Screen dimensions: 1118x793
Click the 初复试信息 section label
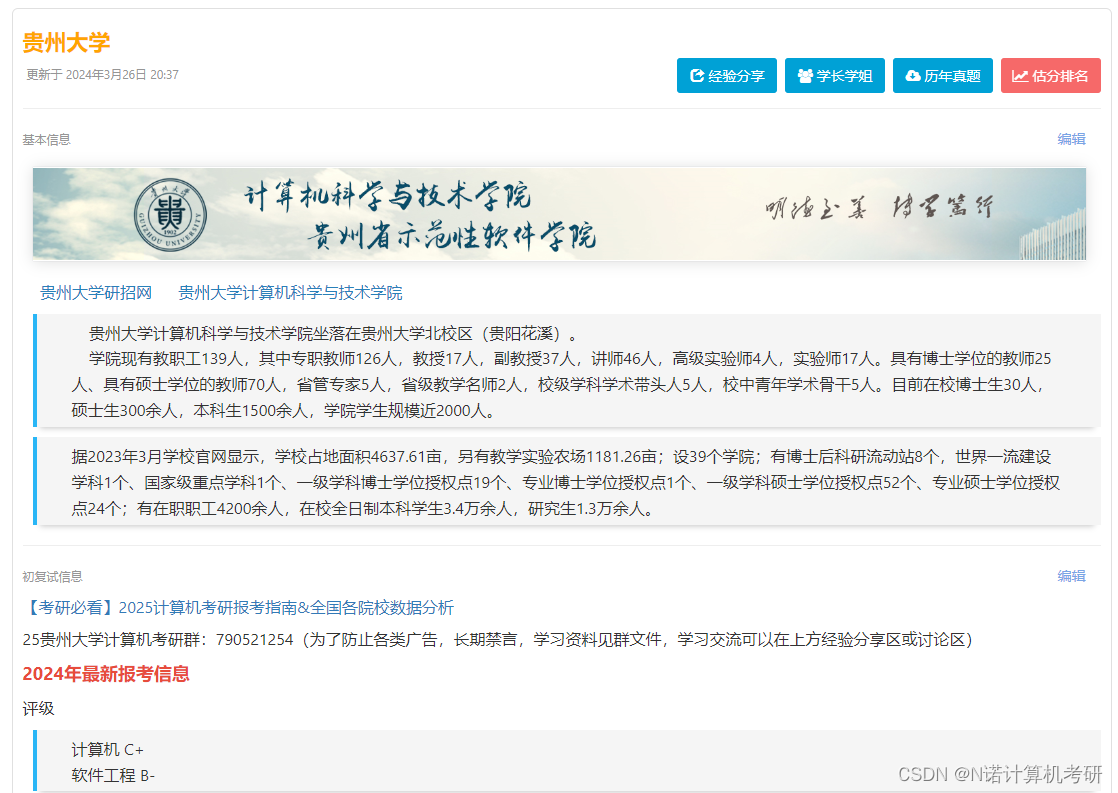(x=52, y=577)
